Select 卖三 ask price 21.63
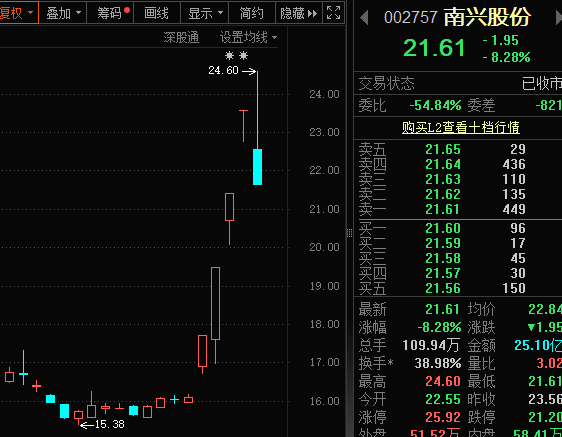 pyautogui.click(x=443, y=179)
